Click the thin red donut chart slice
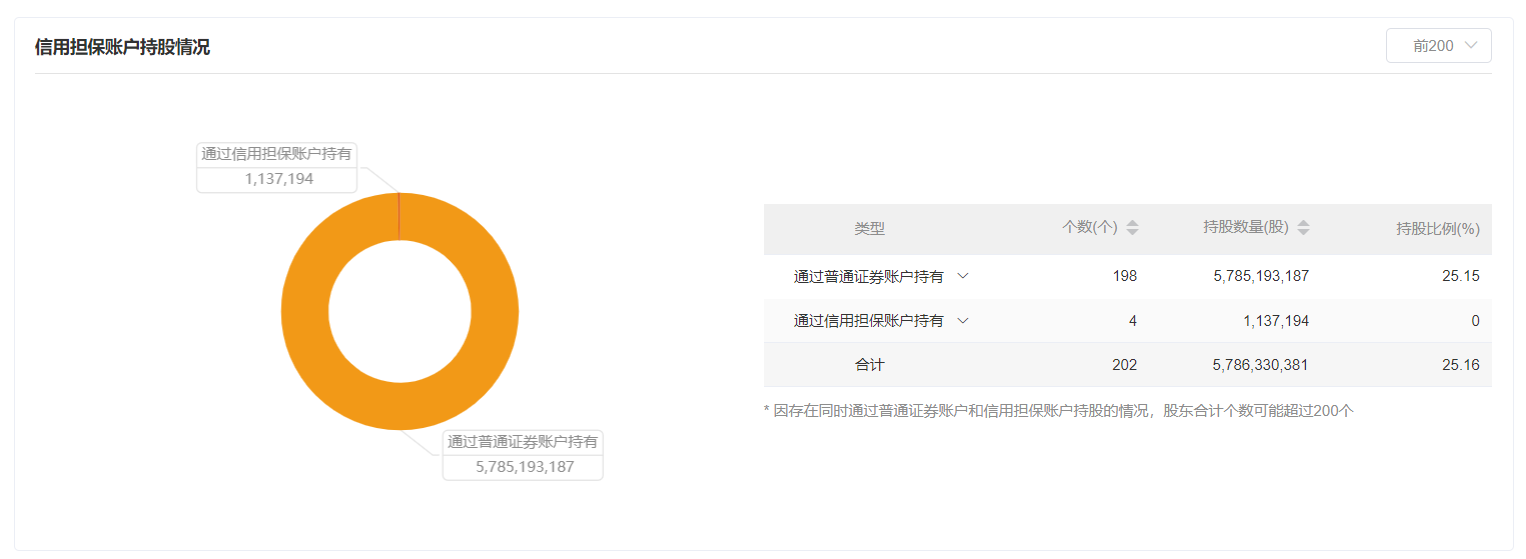This screenshot has height=559, width=1526. (x=399, y=216)
